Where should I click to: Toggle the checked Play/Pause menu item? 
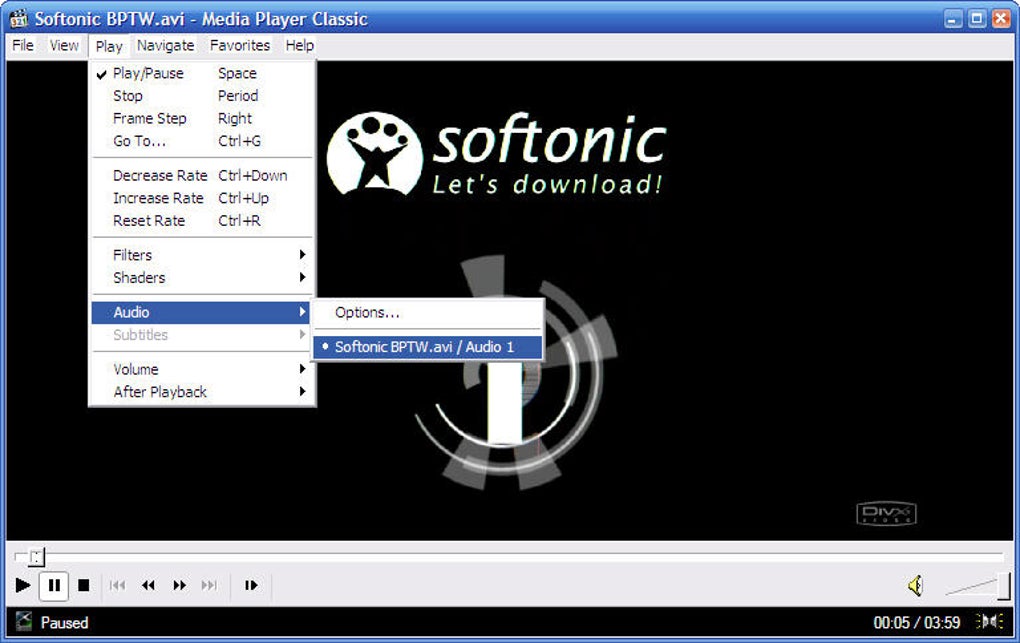pos(202,74)
